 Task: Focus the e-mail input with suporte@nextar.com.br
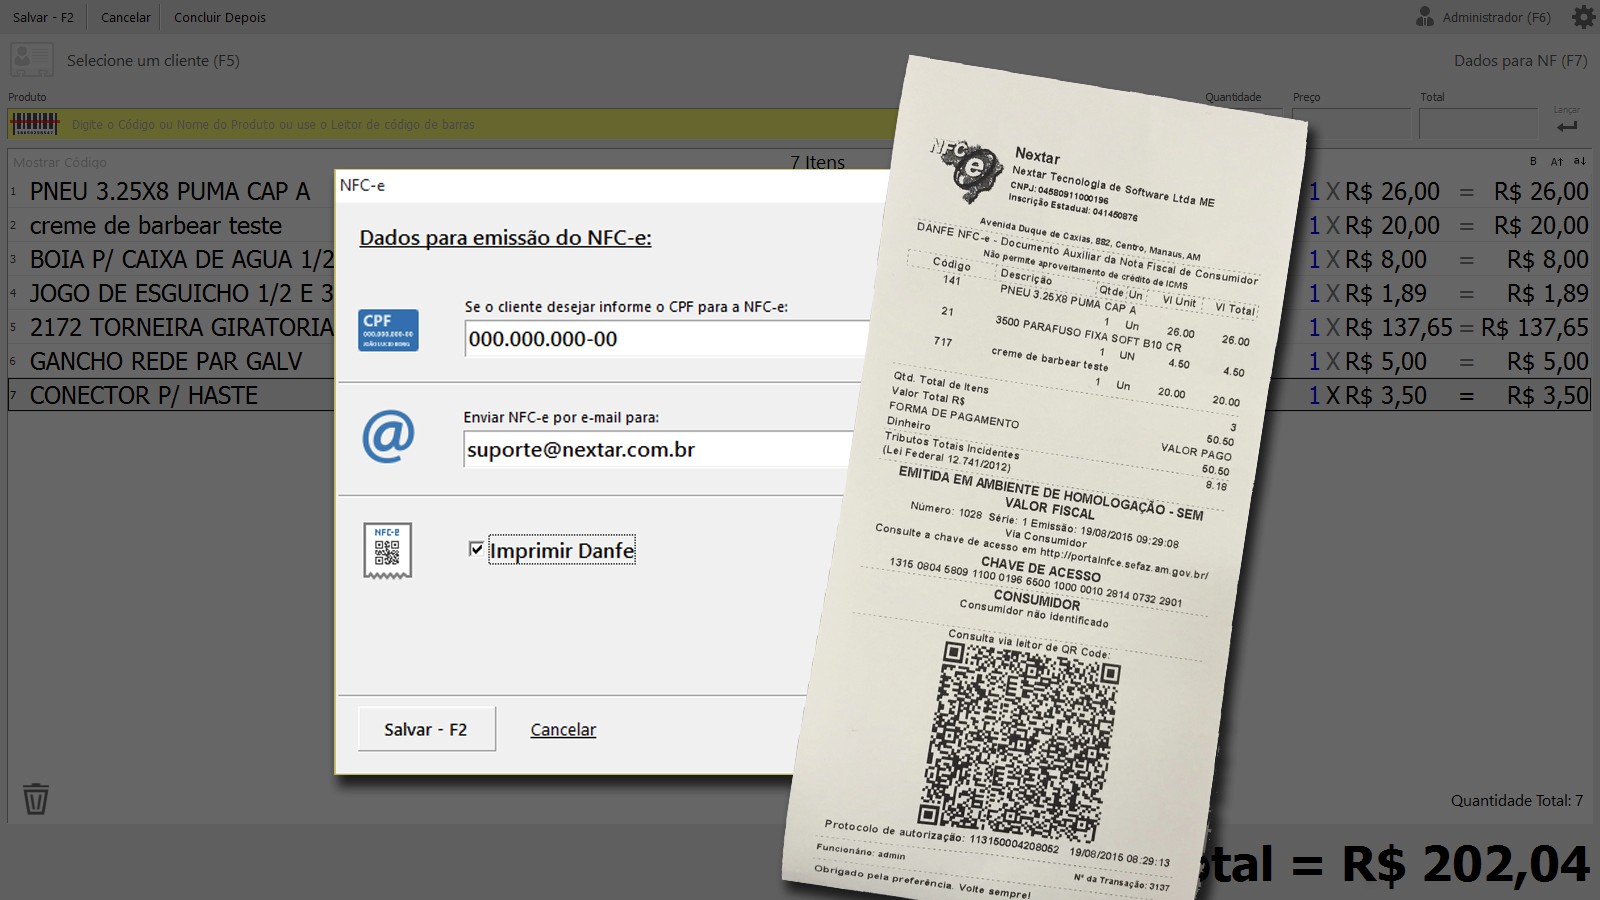660,449
